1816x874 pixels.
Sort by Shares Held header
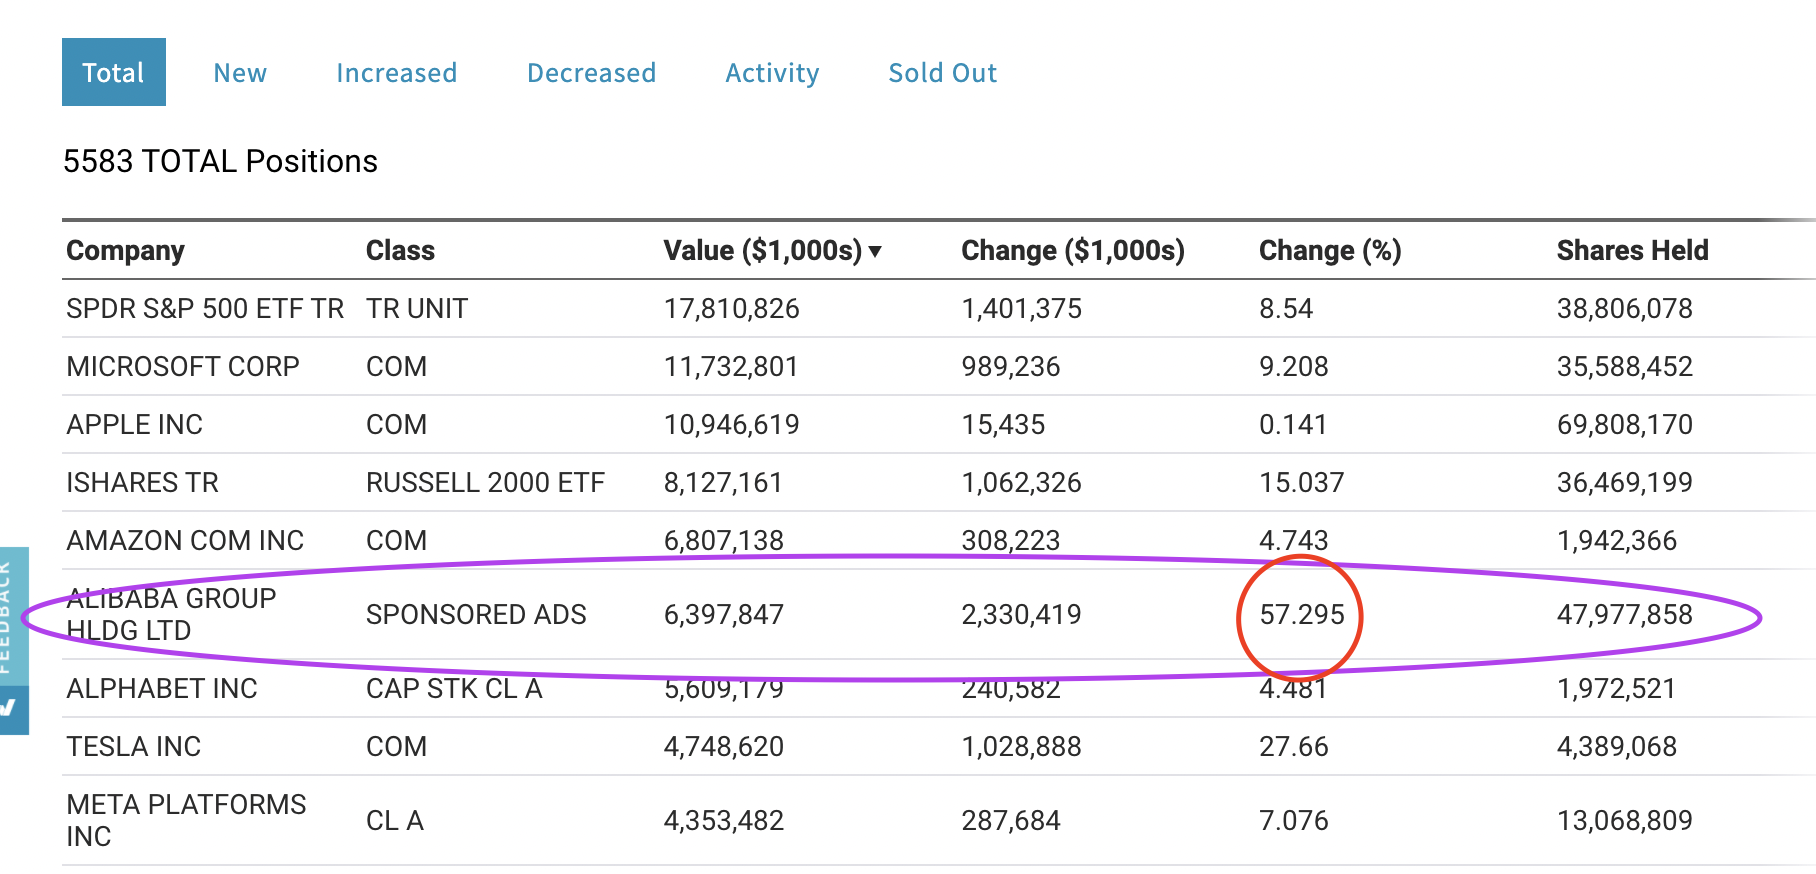(x=1632, y=251)
